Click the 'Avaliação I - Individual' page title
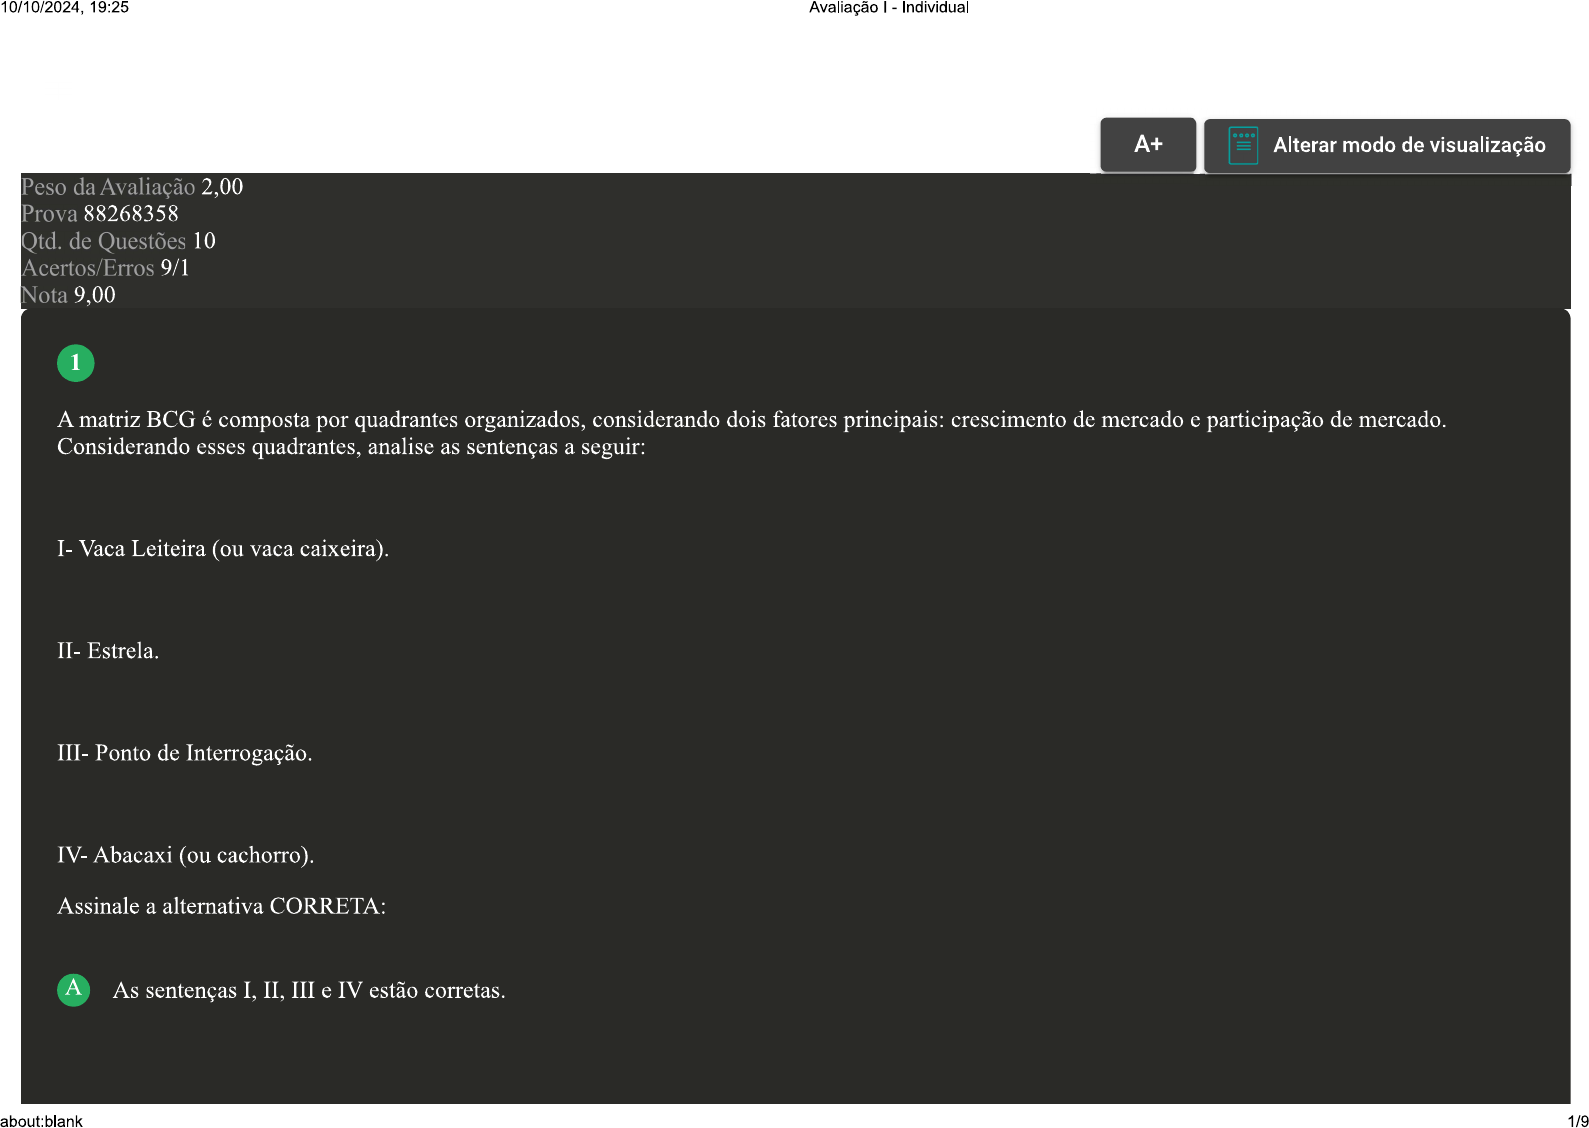 888,8
